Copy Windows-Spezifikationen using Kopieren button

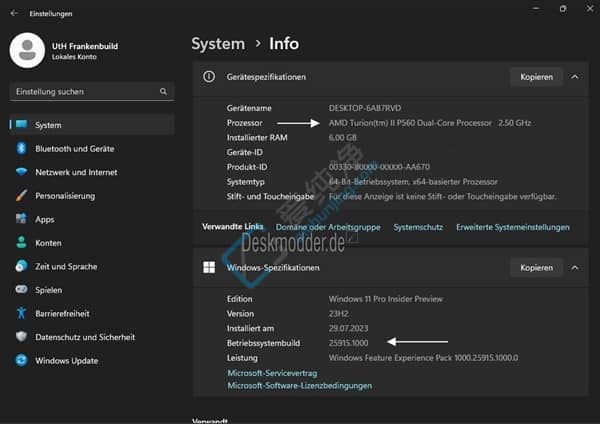536,268
